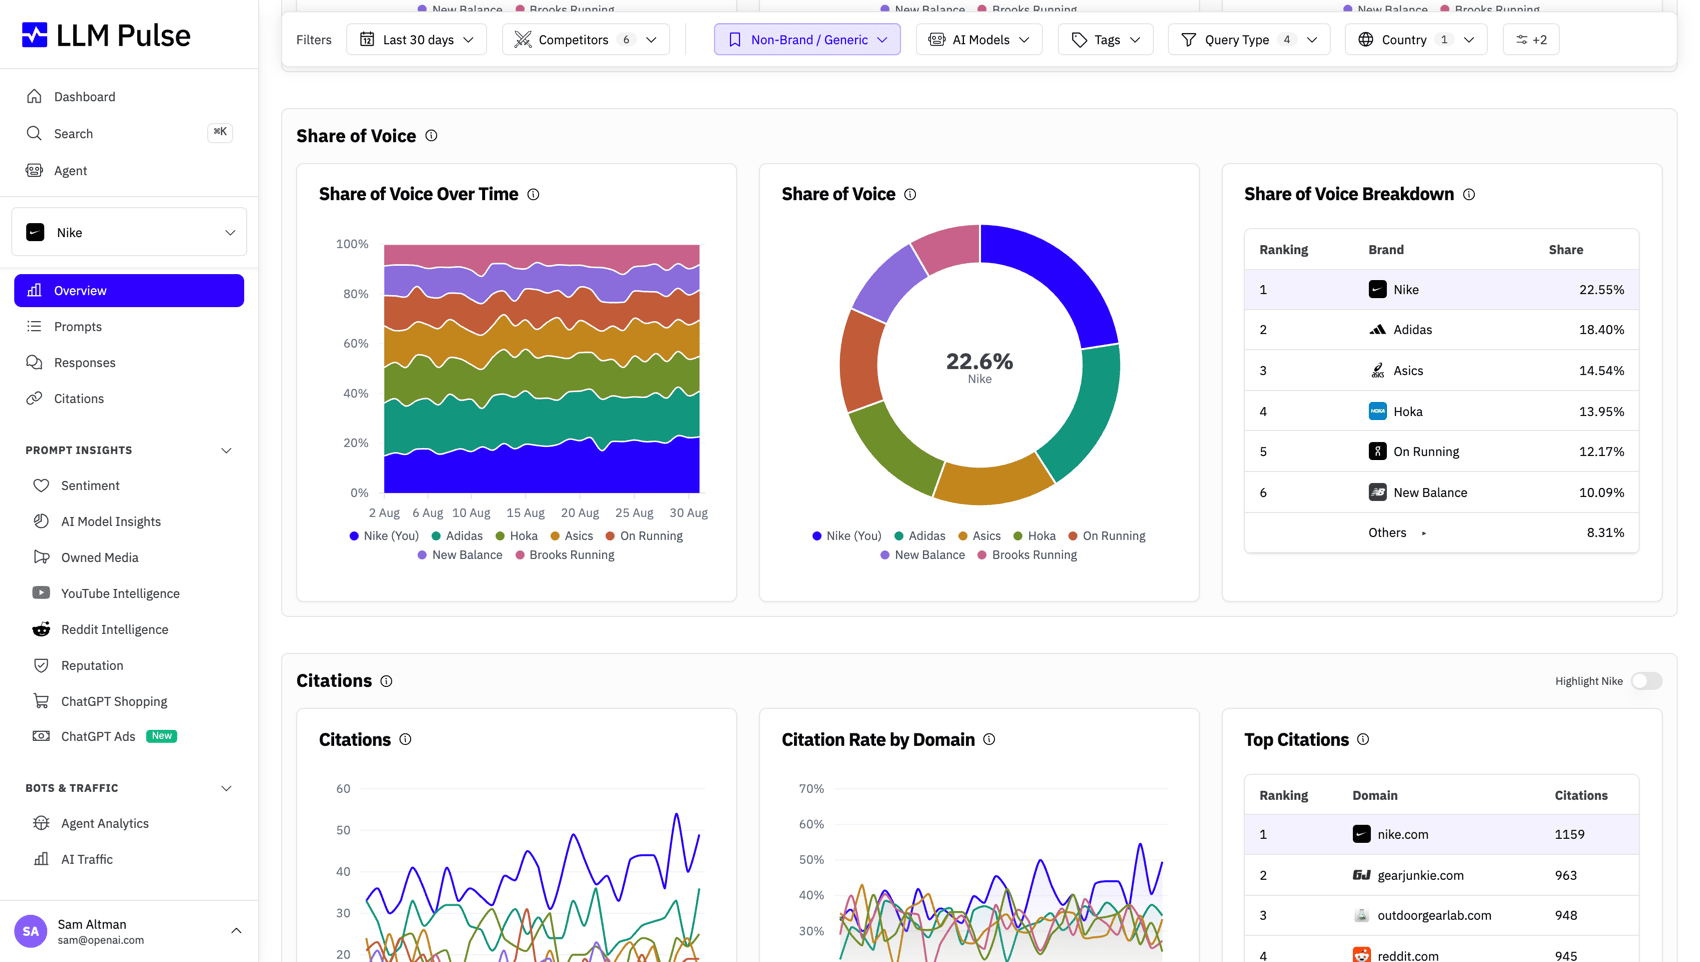Click the Citations link icon in sidebar

pos(34,399)
